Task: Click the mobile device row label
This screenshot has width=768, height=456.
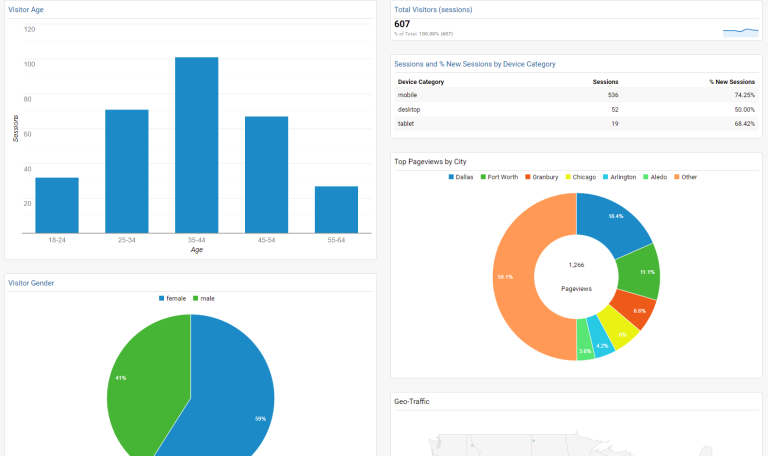Action: 408,95
